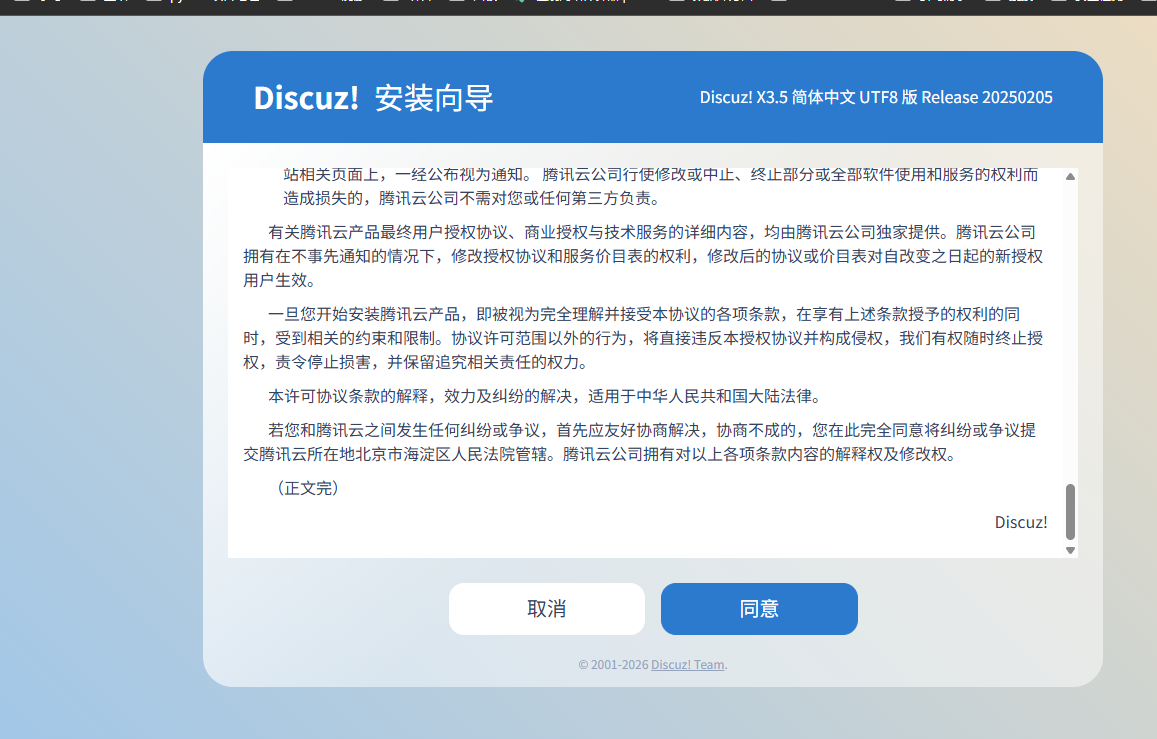Click the paragraph starting "一旦您开始安装腾讯云产品"
The height and width of the screenshot is (739, 1157).
pyautogui.click(x=643, y=338)
